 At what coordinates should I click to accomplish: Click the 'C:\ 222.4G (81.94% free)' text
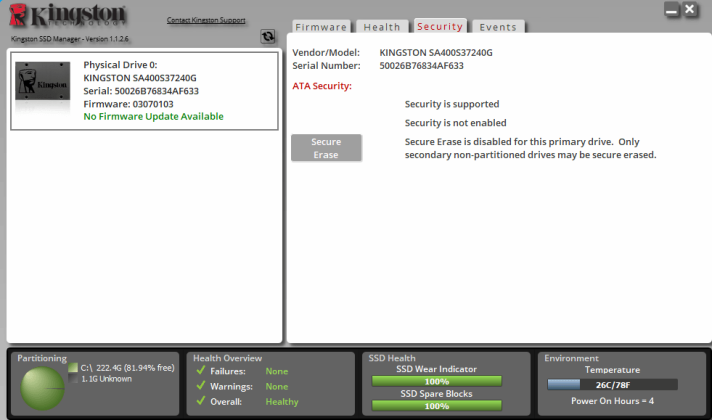(128, 368)
